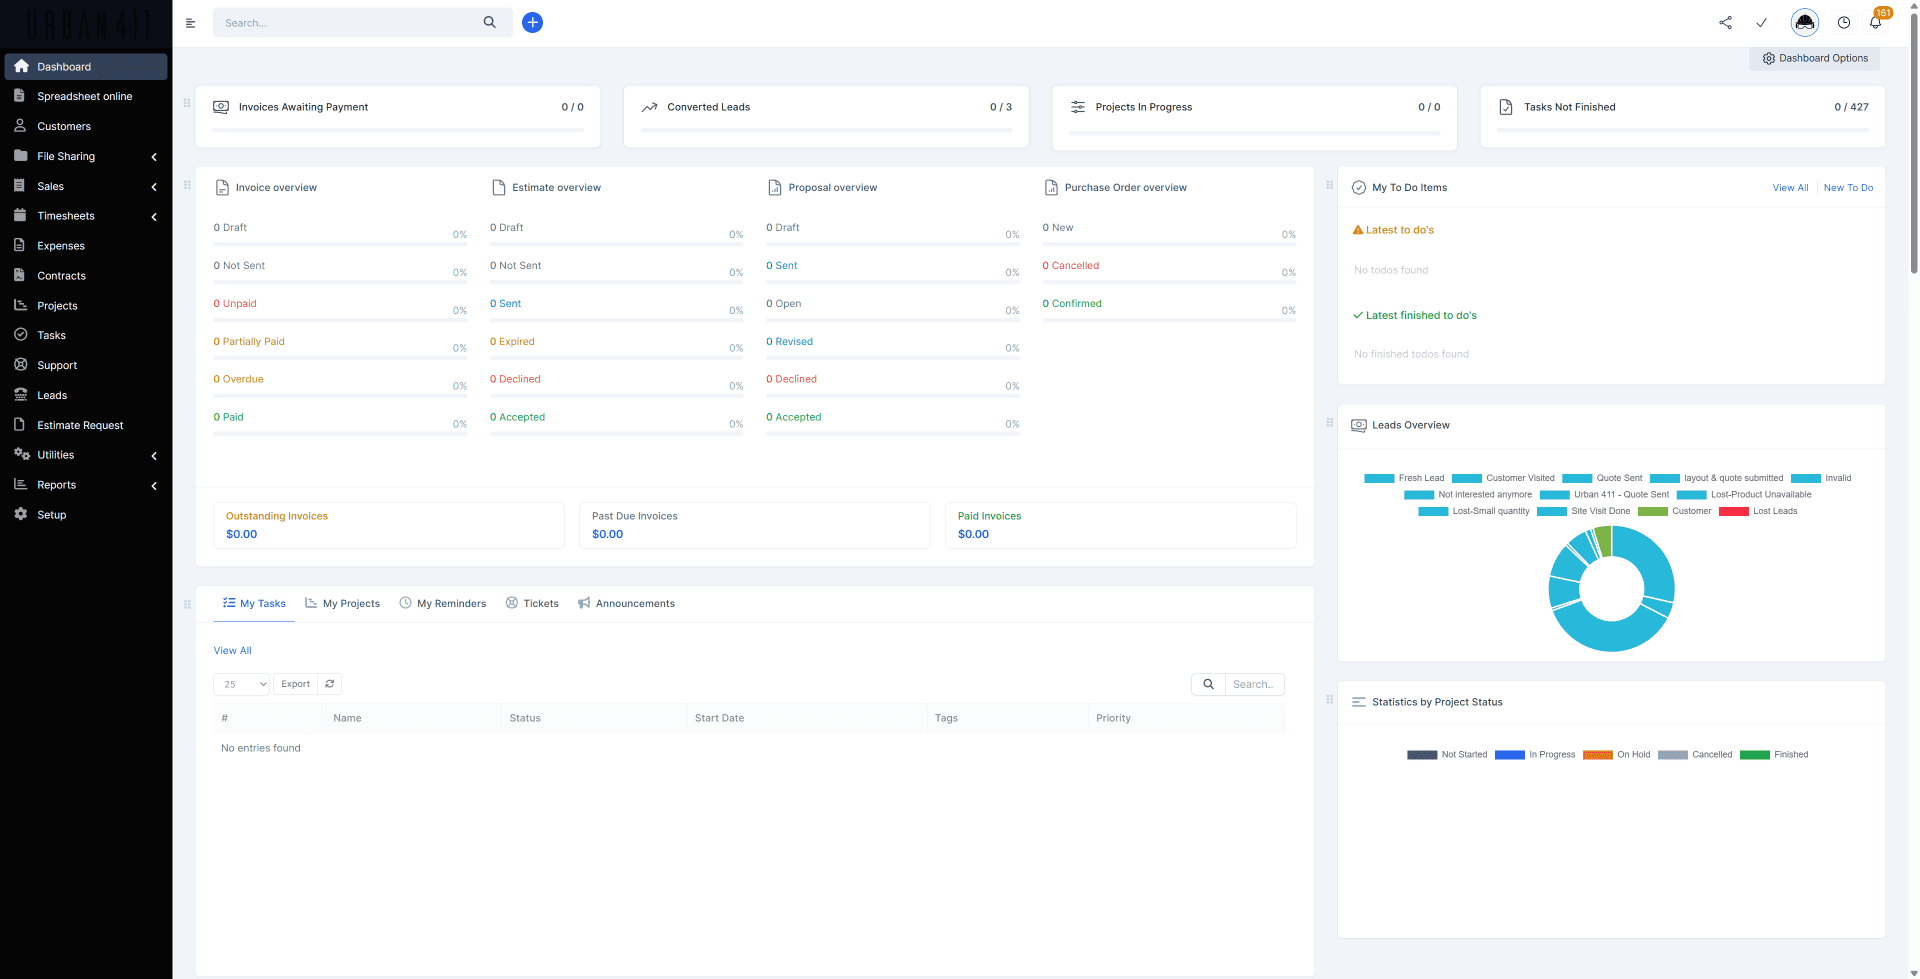Image resolution: width=1920 pixels, height=979 pixels.
Task: Toggle the sidebar menu hamburger icon
Action: pos(190,23)
